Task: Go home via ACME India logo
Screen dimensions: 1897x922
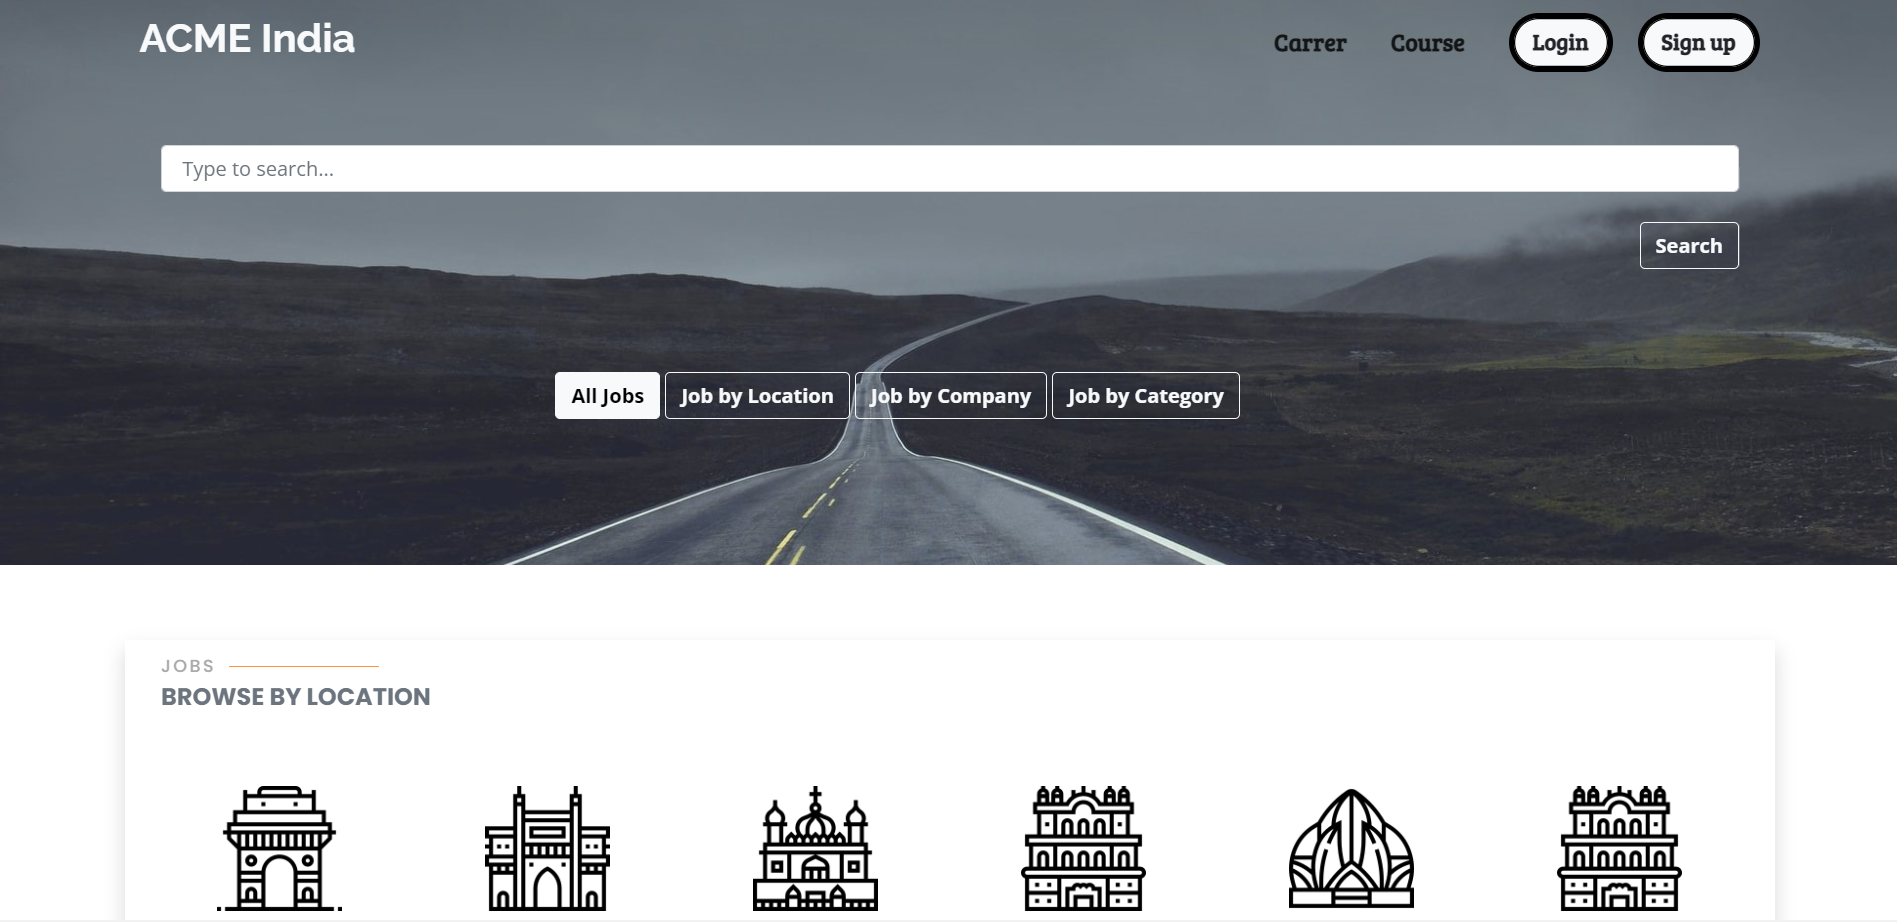Action: click(x=247, y=39)
